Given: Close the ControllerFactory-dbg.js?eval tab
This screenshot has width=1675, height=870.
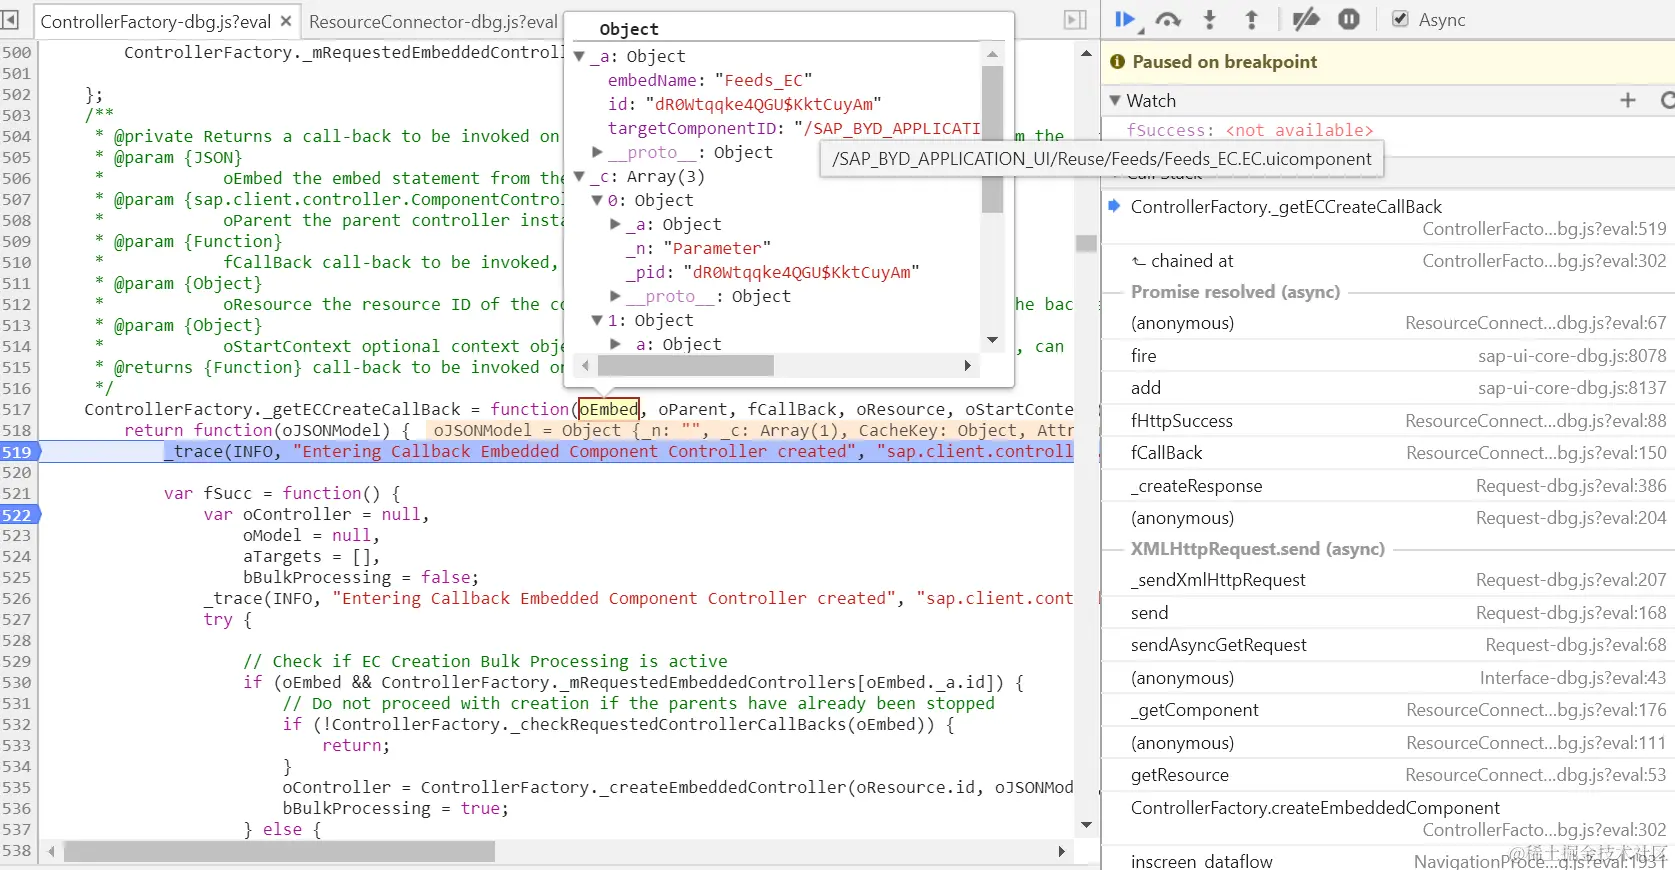Looking at the screenshot, I should [286, 21].
